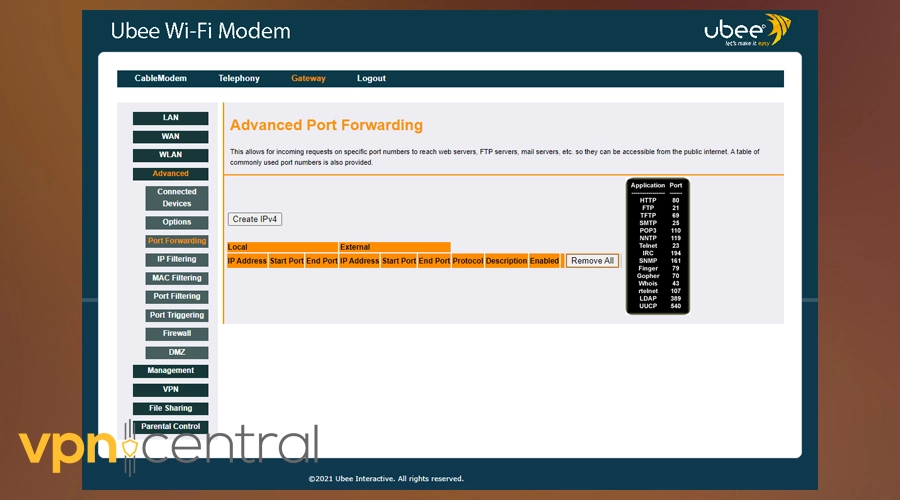Open the Firewall settings page
This screenshot has height=500, width=900.
[x=177, y=334]
